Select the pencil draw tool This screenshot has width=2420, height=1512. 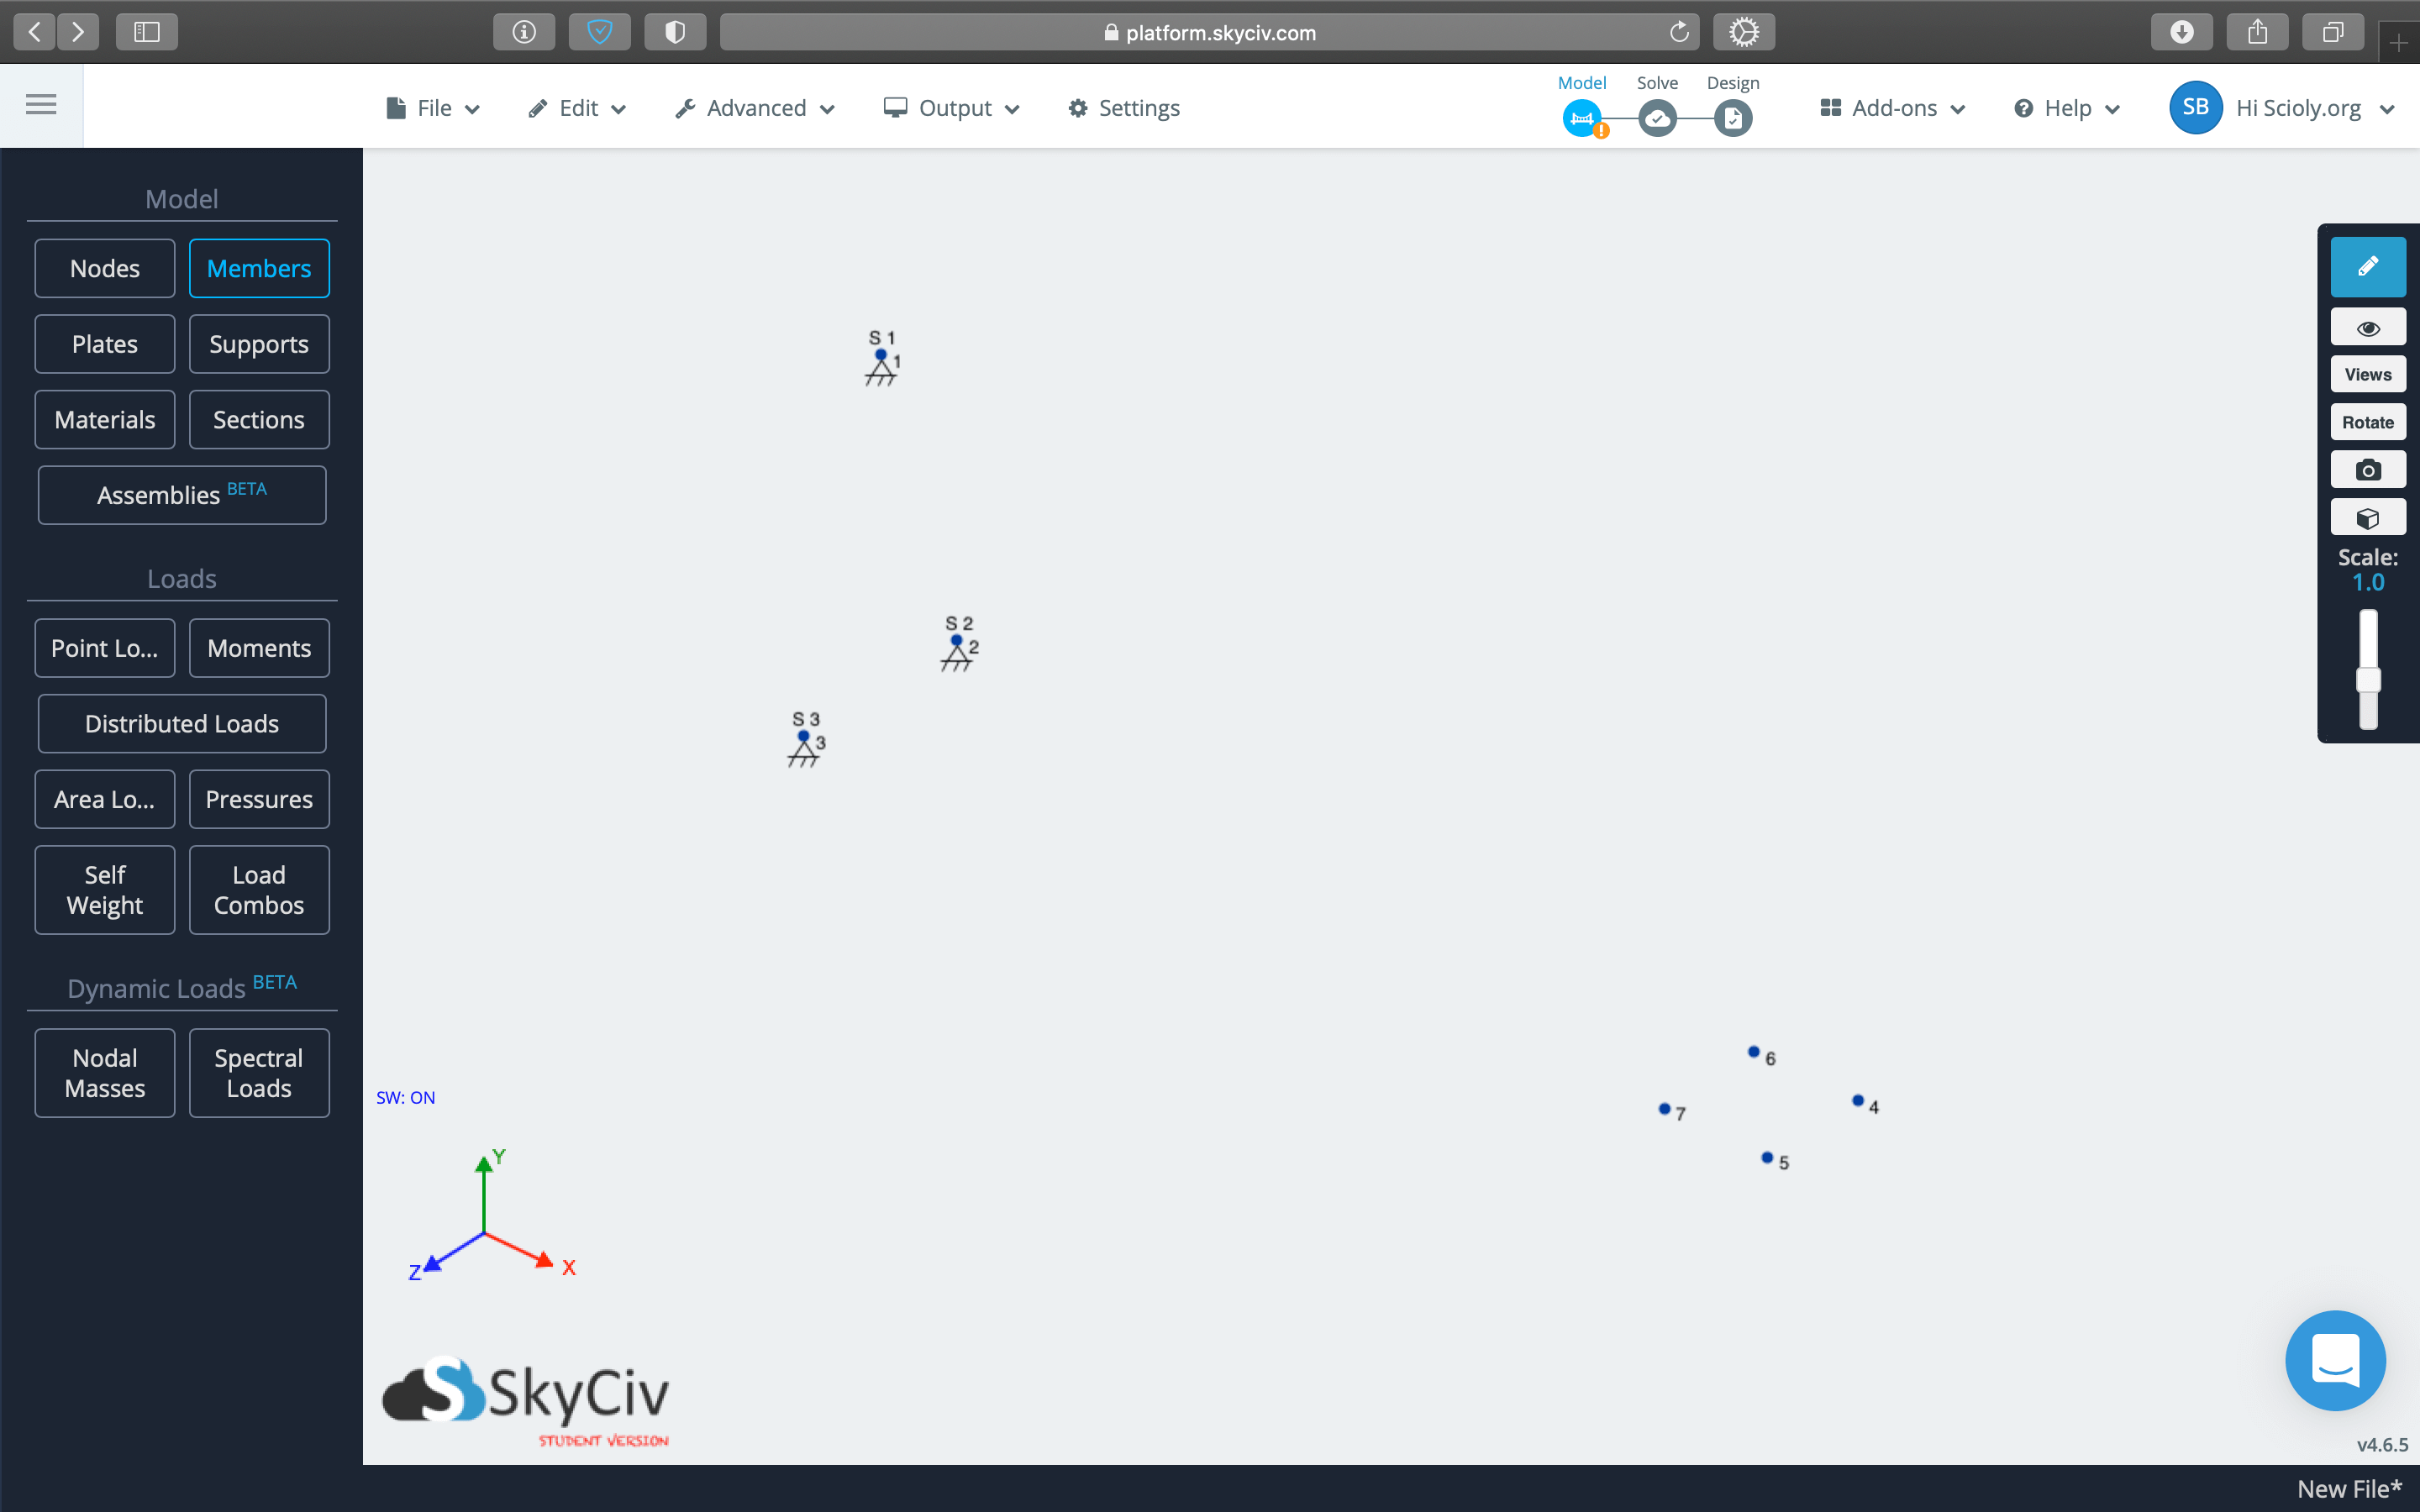click(2367, 267)
